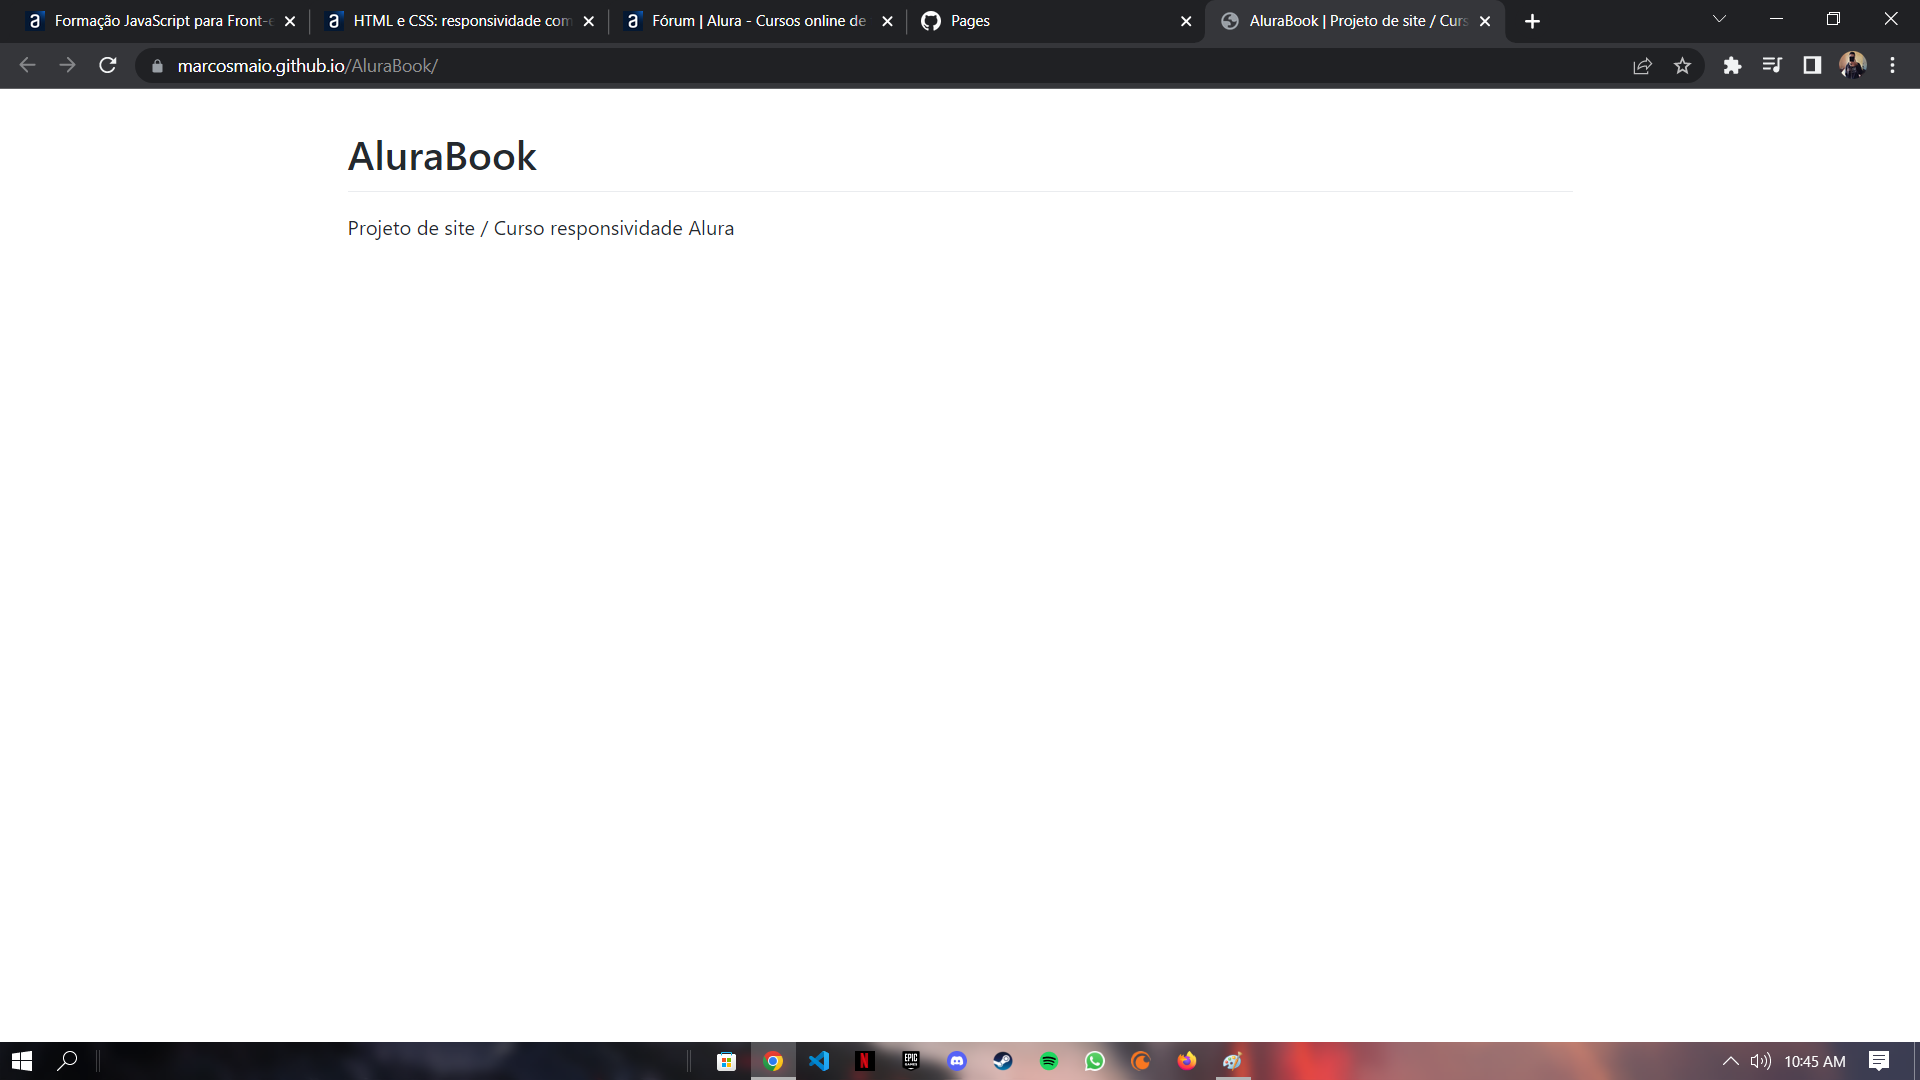
Task: Close the AluraBook tab
Action: [x=1485, y=21]
